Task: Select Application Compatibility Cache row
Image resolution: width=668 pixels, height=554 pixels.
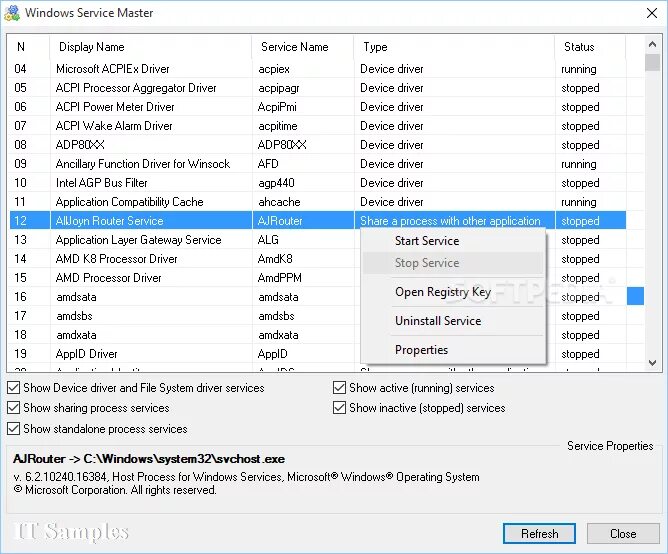Action: coord(317,202)
